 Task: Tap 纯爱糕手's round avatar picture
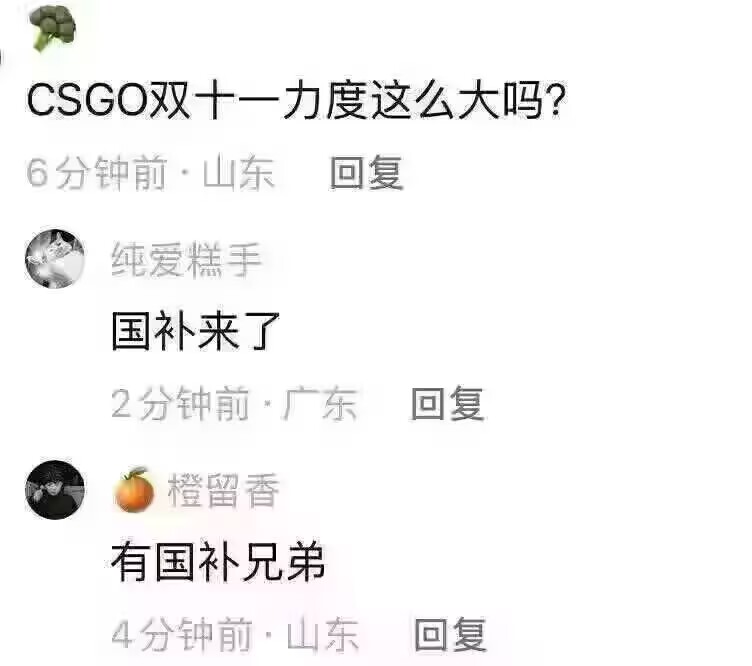(x=55, y=259)
